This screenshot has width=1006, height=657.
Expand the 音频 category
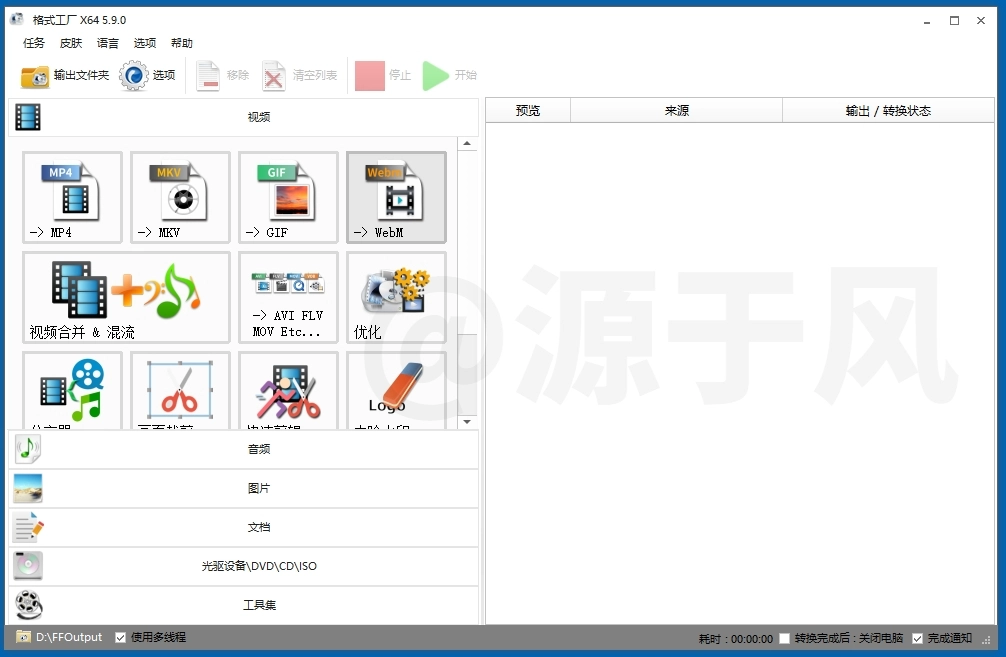pyautogui.click(x=243, y=449)
